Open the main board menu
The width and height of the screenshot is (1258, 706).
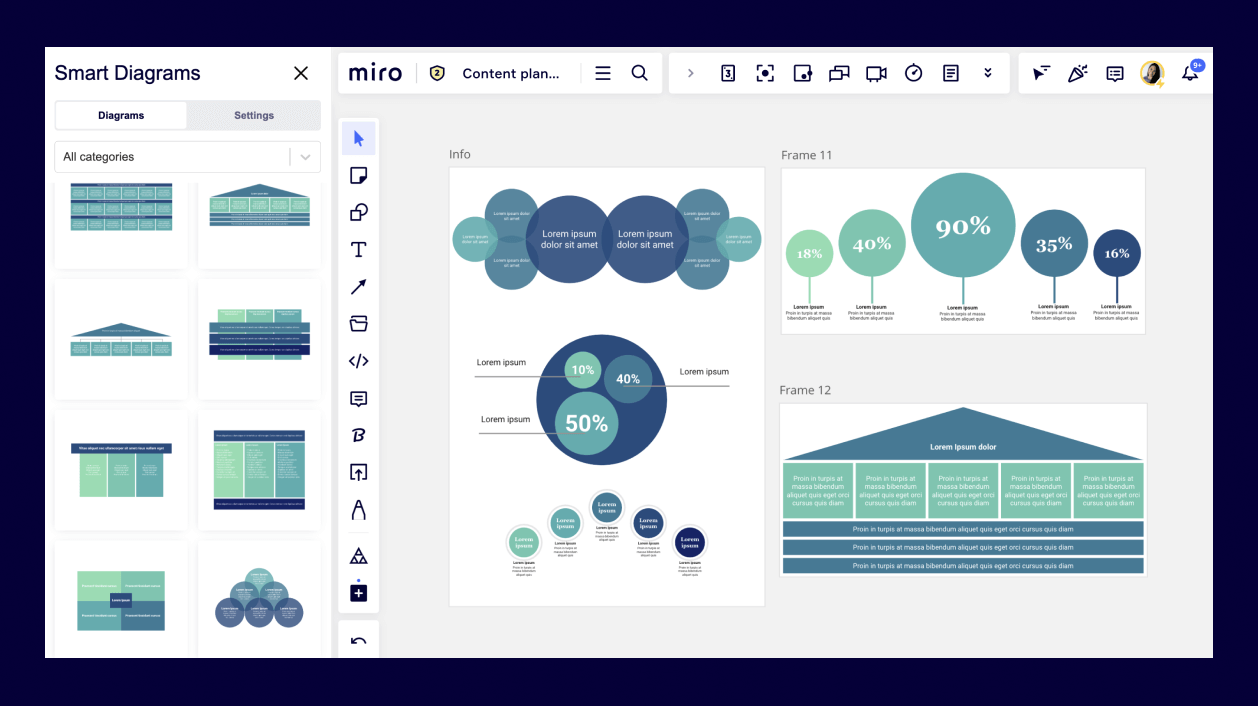pos(602,72)
